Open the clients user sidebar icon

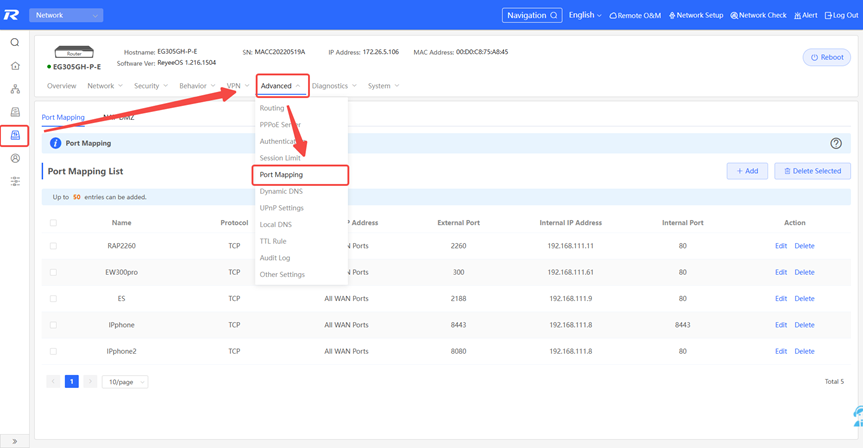coord(15,158)
